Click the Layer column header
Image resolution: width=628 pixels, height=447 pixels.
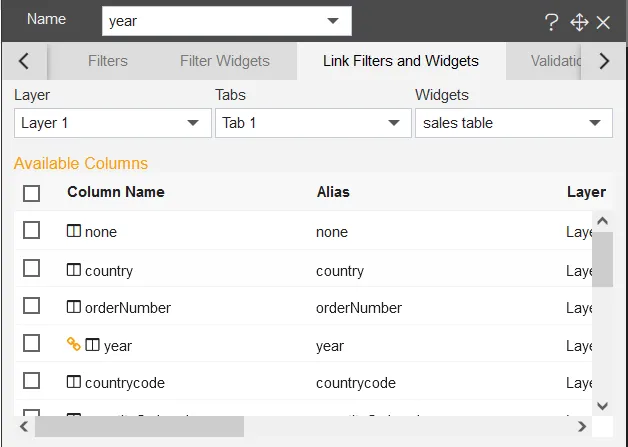586,192
